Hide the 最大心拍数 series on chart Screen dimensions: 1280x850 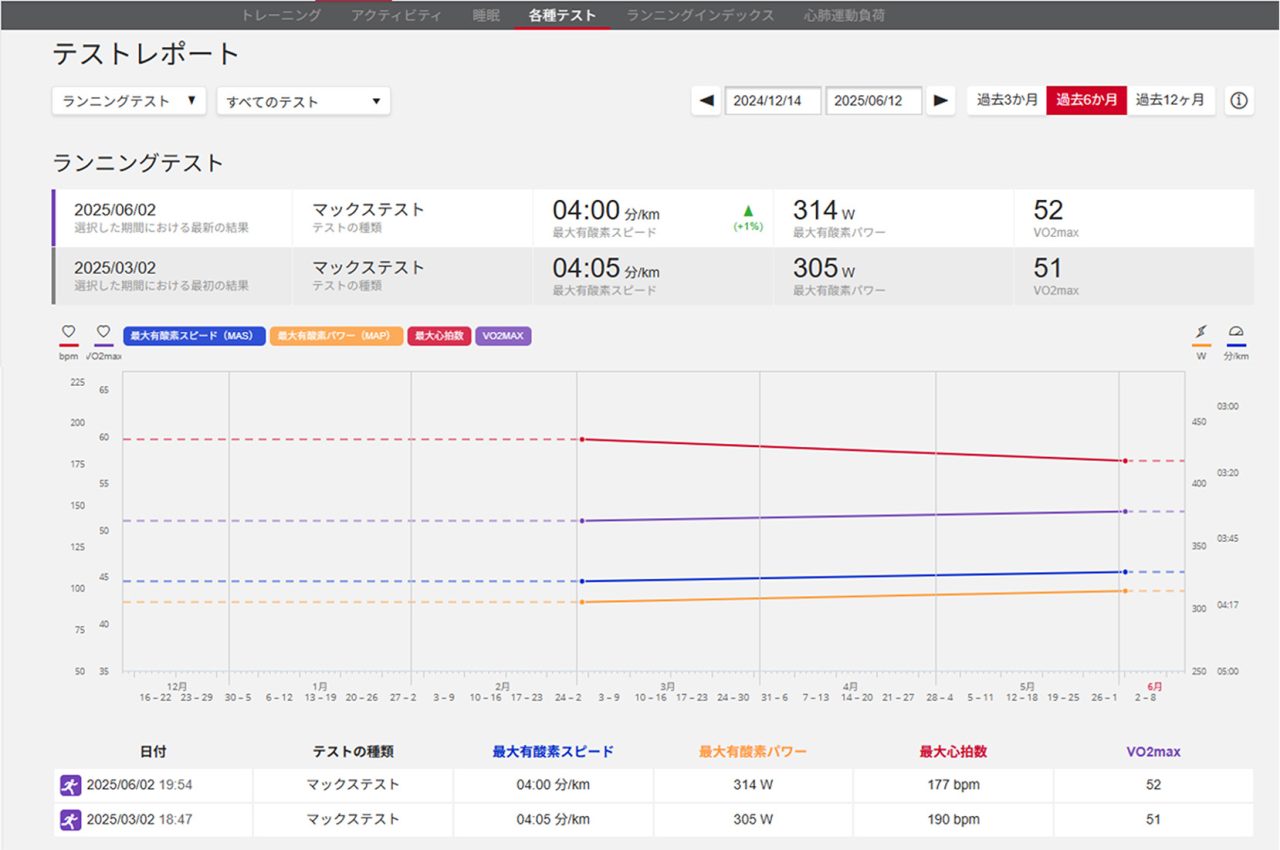tap(439, 336)
